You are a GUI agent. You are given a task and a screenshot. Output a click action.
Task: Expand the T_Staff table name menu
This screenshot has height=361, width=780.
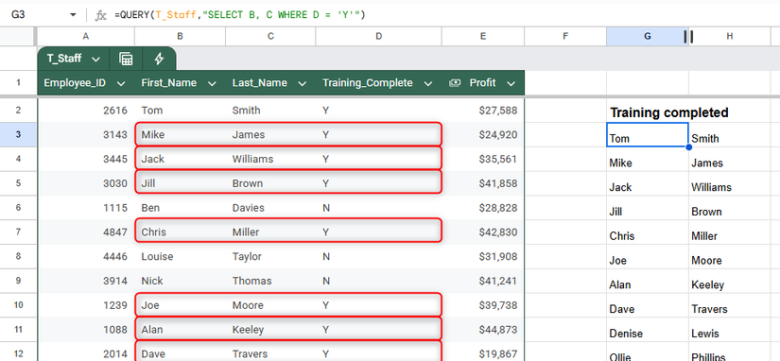point(96,59)
